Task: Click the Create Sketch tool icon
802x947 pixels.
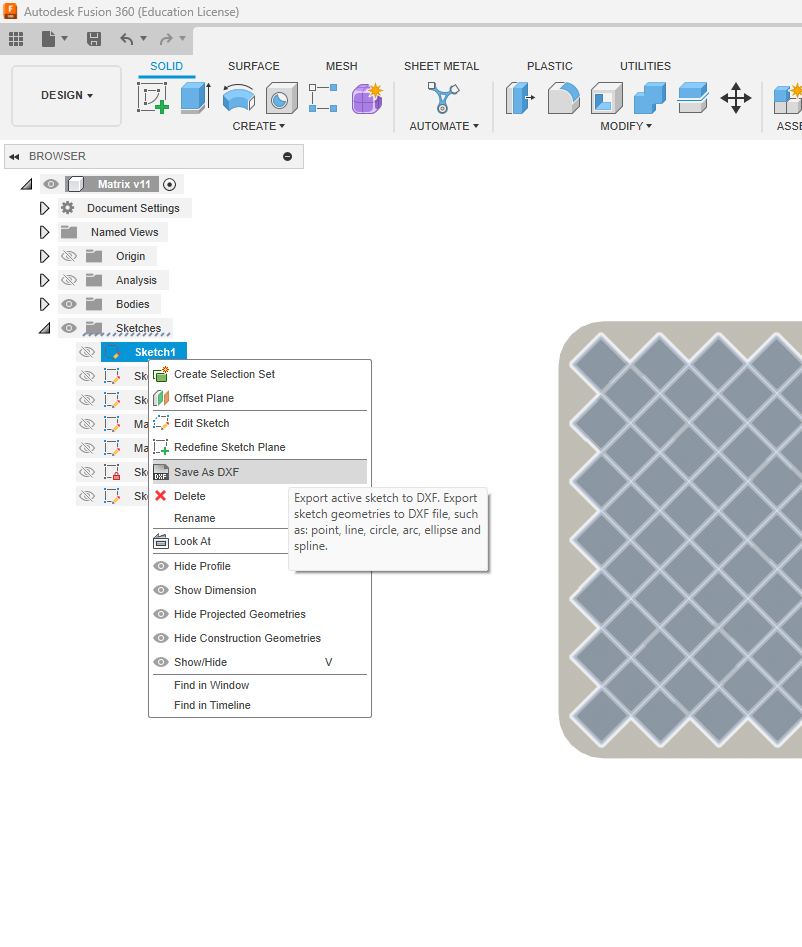Action: coord(152,98)
